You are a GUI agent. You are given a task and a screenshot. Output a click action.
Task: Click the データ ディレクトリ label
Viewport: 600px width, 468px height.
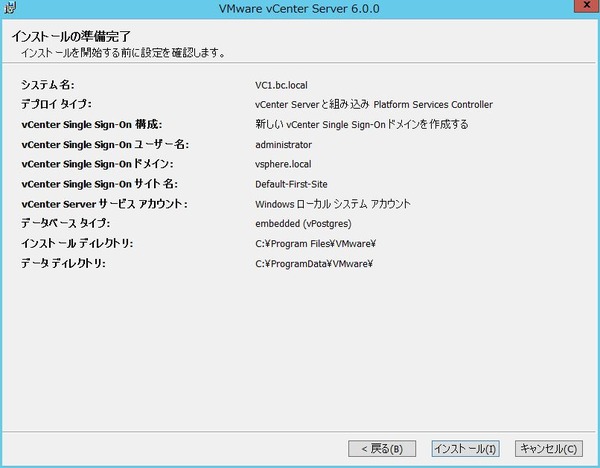pos(63,263)
